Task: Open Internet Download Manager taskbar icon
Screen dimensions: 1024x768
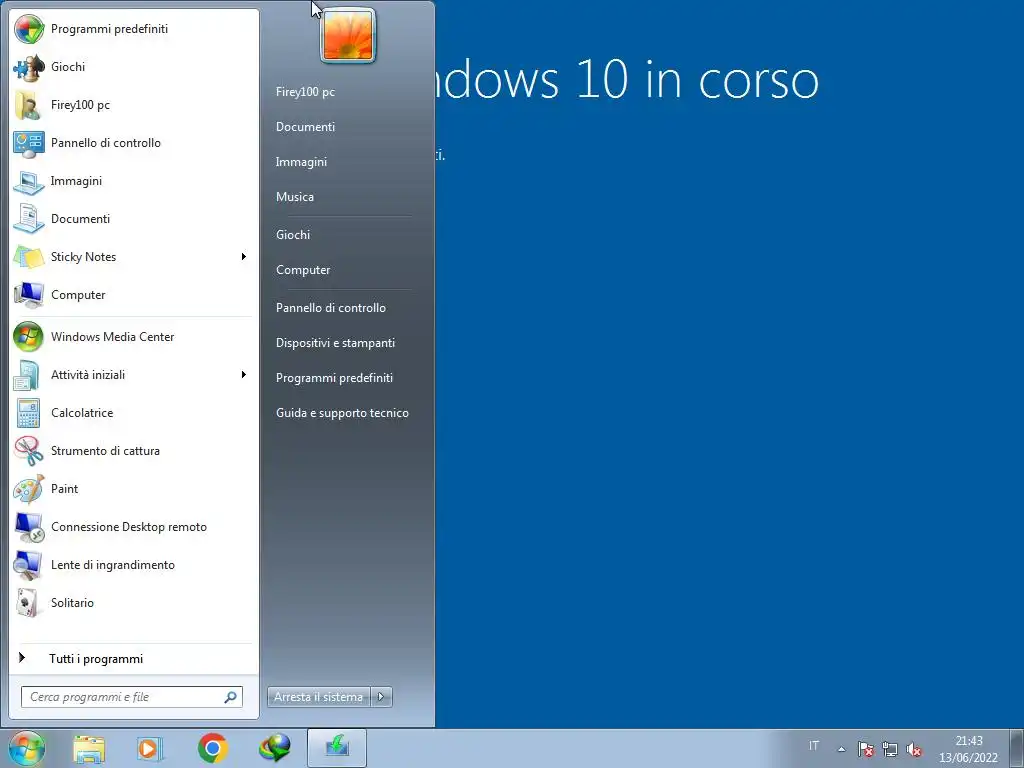Action: [275, 749]
